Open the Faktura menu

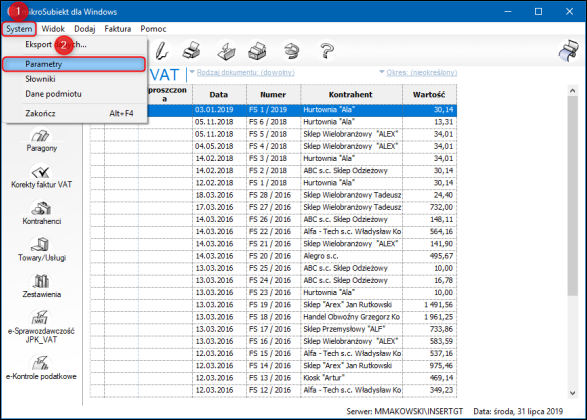118,29
